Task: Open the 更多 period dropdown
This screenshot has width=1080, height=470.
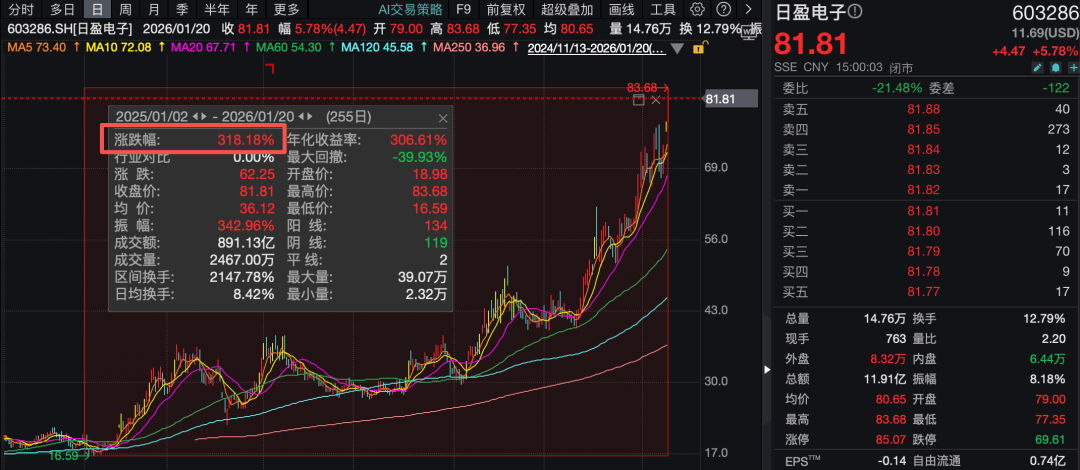Action: 287,9
